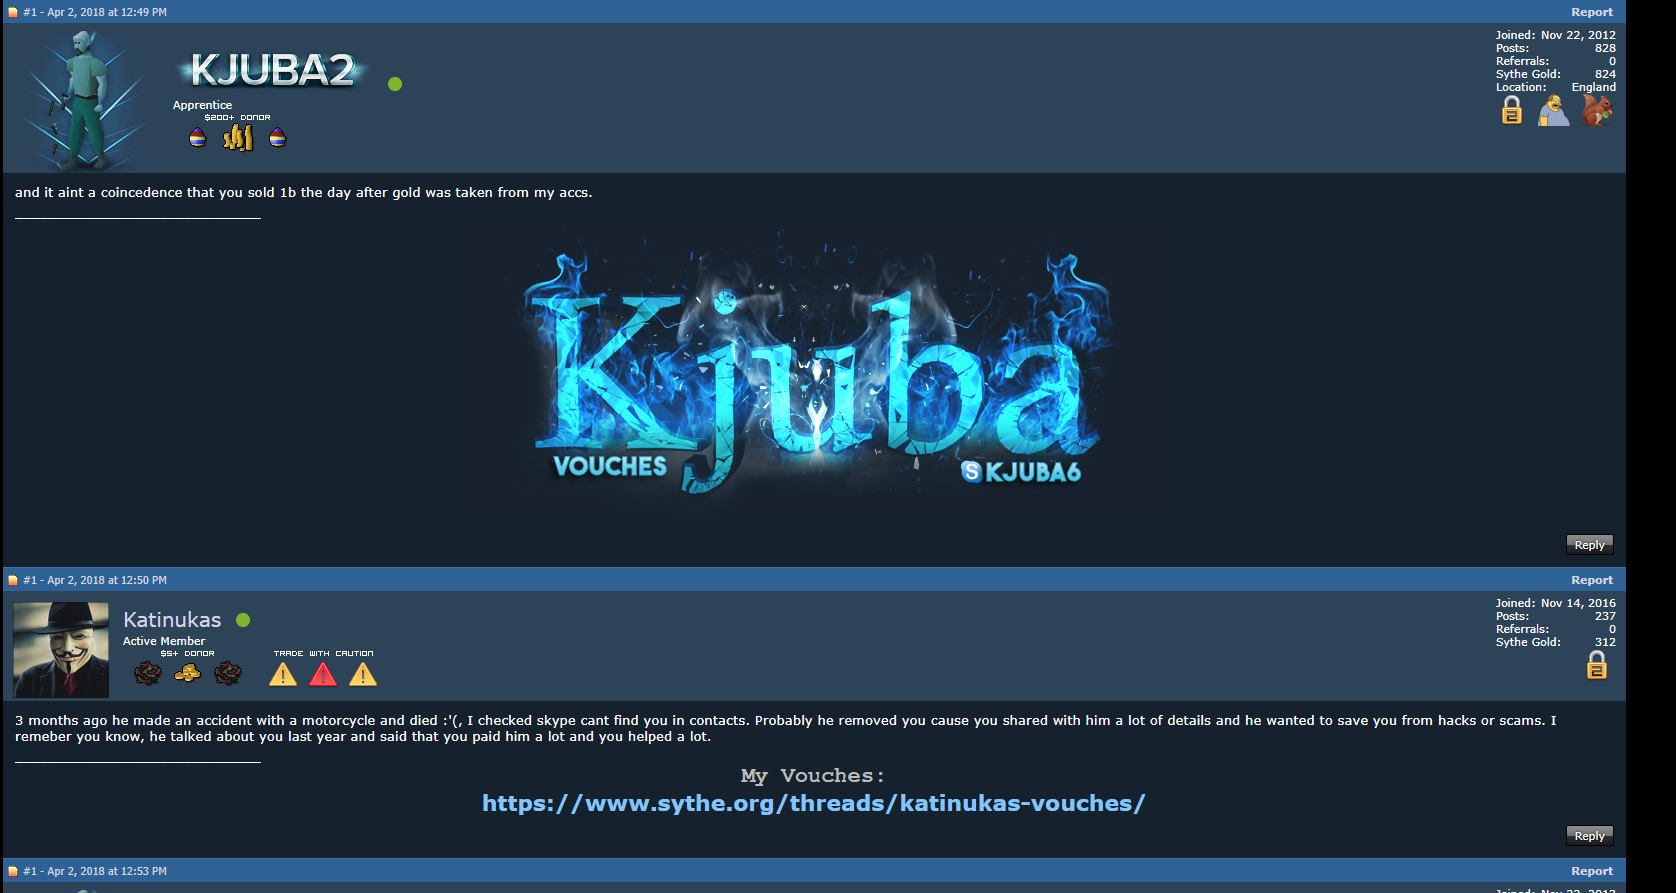Image resolution: width=1676 pixels, height=893 pixels.
Task: Click the cartoon character icon beside the squirrel
Action: coord(1554,110)
